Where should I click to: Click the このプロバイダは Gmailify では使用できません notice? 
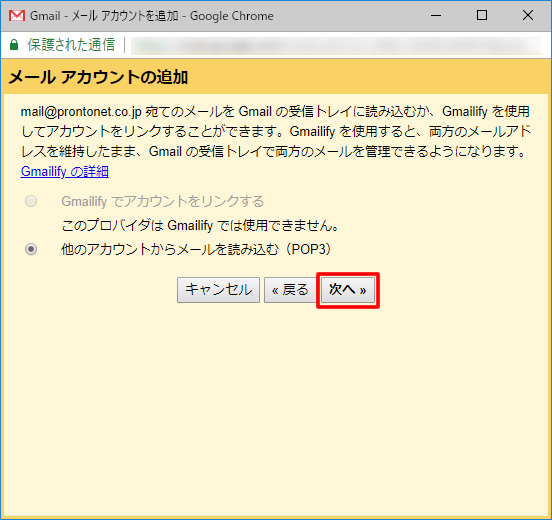click(x=200, y=225)
